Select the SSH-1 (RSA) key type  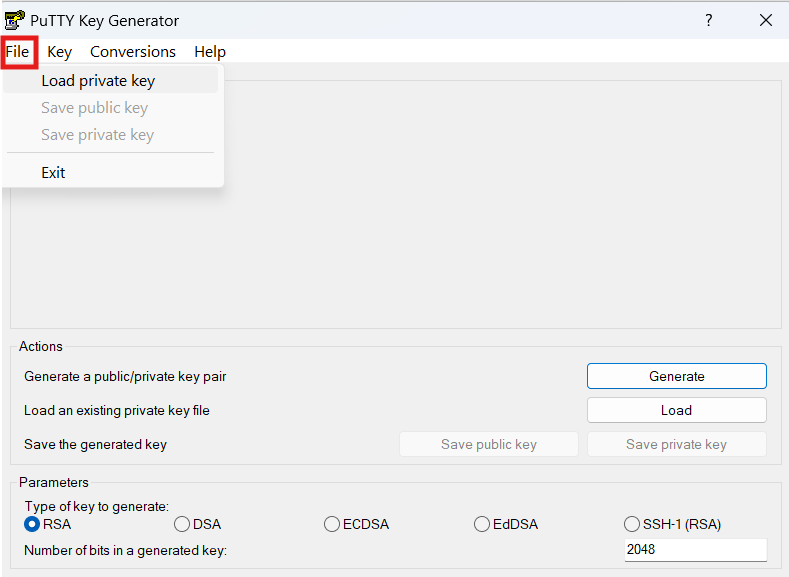coord(672,524)
